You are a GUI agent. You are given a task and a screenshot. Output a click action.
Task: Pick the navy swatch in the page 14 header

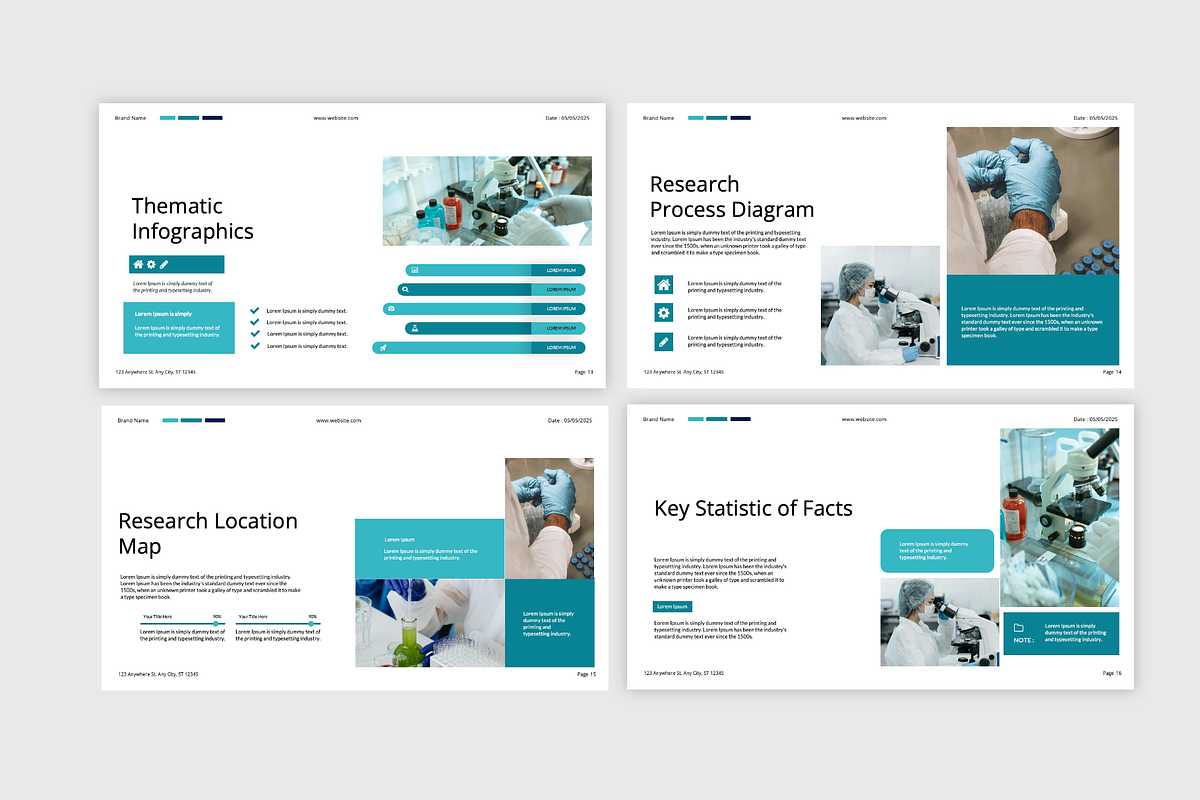click(740, 118)
